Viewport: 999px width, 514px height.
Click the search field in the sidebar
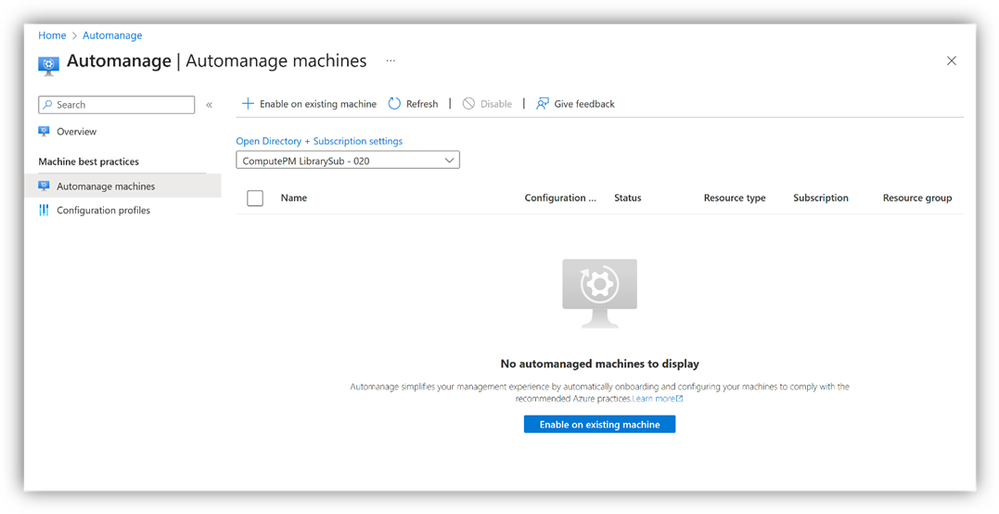(117, 105)
